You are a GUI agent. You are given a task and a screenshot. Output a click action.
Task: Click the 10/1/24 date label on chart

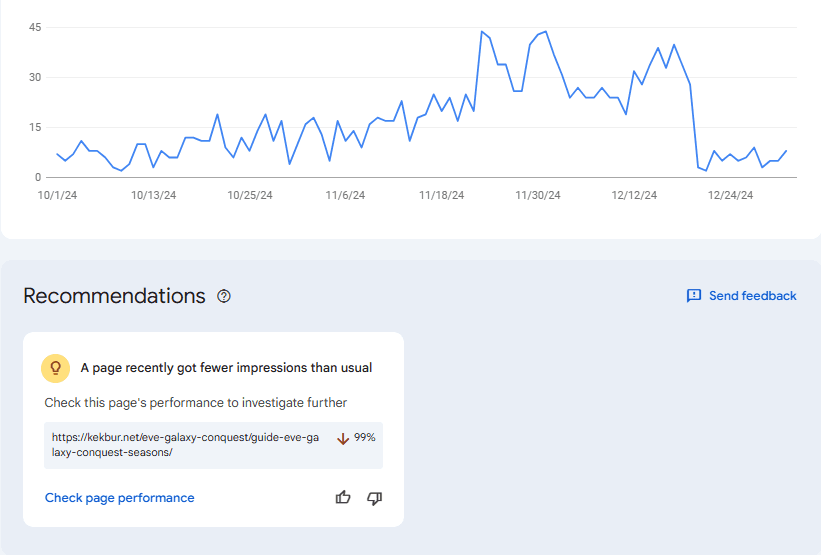point(57,196)
